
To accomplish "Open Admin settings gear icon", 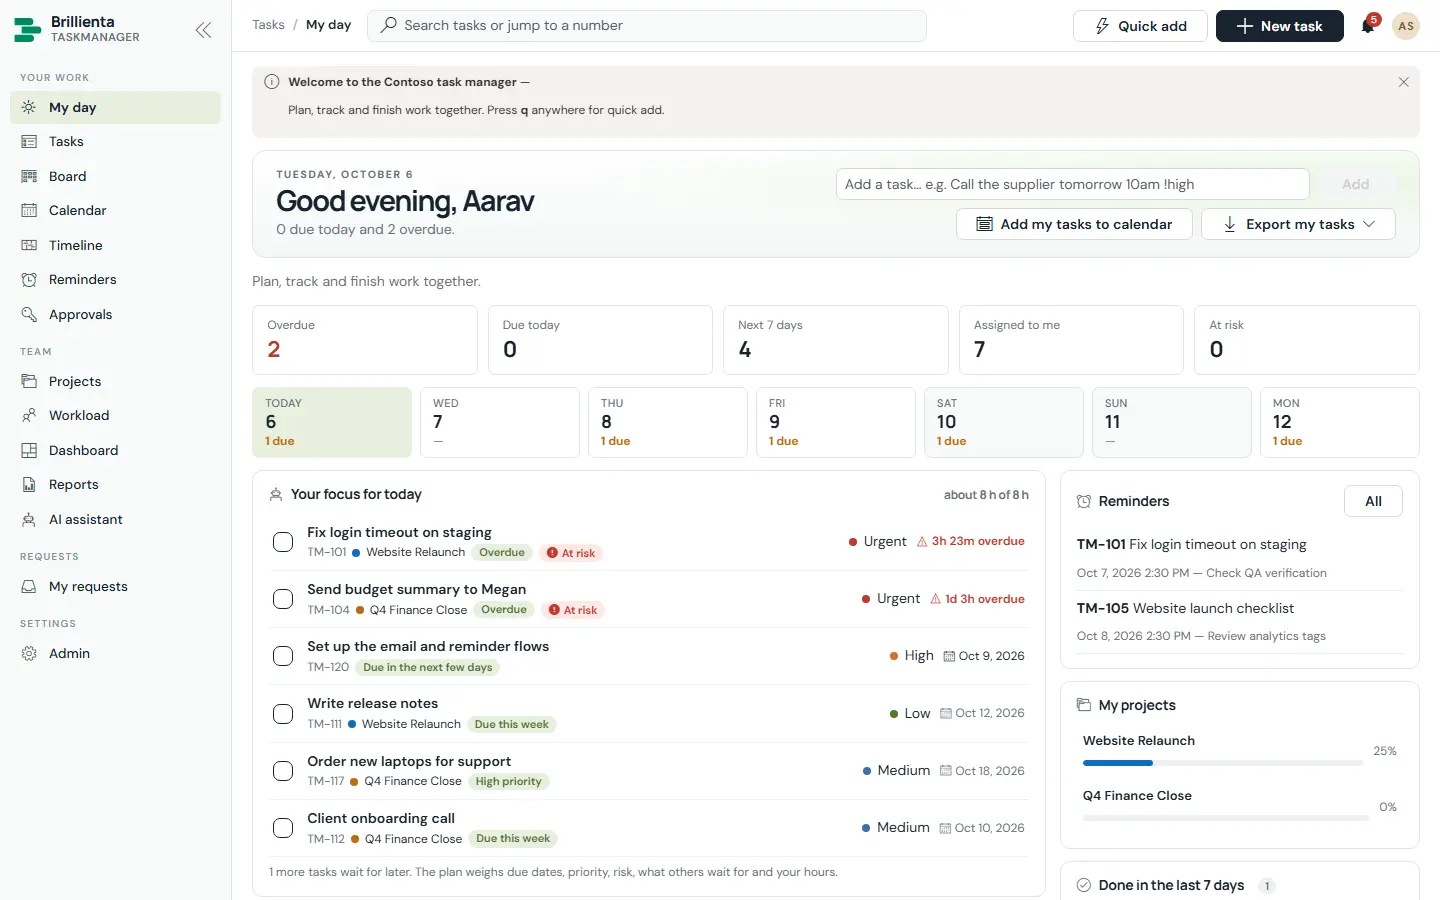I will (x=29, y=653).
